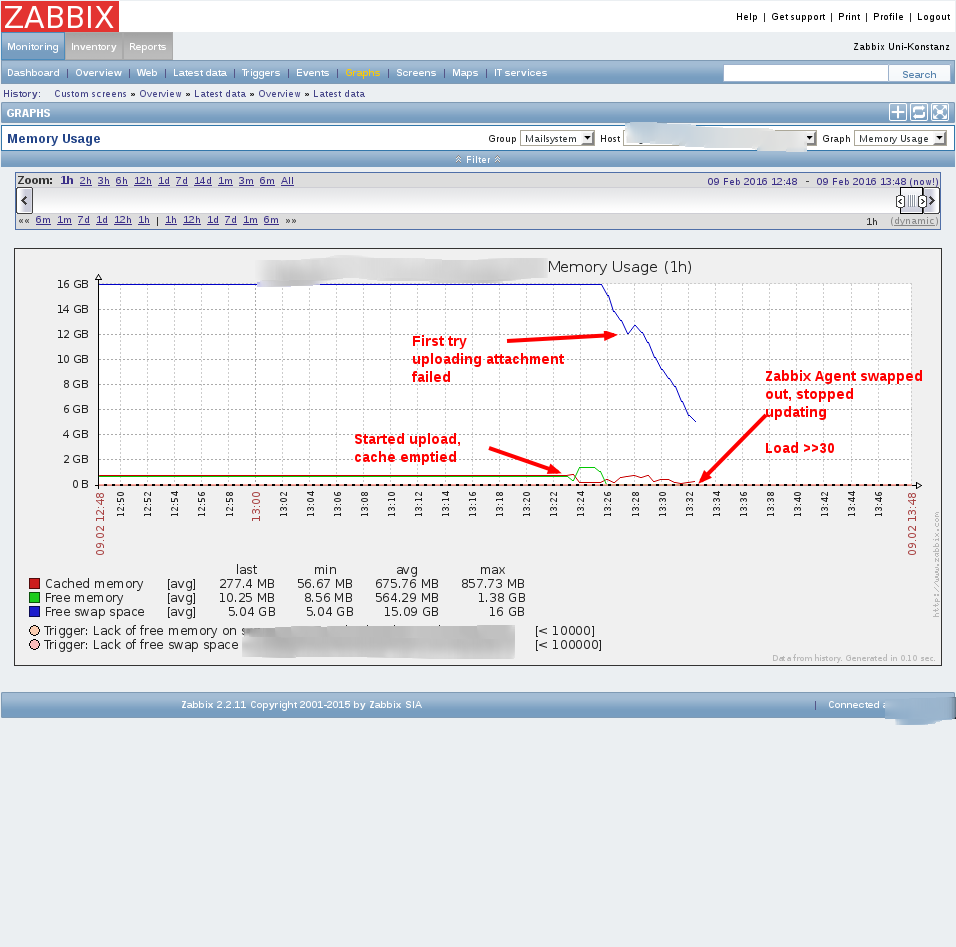Viewport: 956px width, 947px height.
Task: Click the left scroll arrow of time bar
Action: pos(25,200)
